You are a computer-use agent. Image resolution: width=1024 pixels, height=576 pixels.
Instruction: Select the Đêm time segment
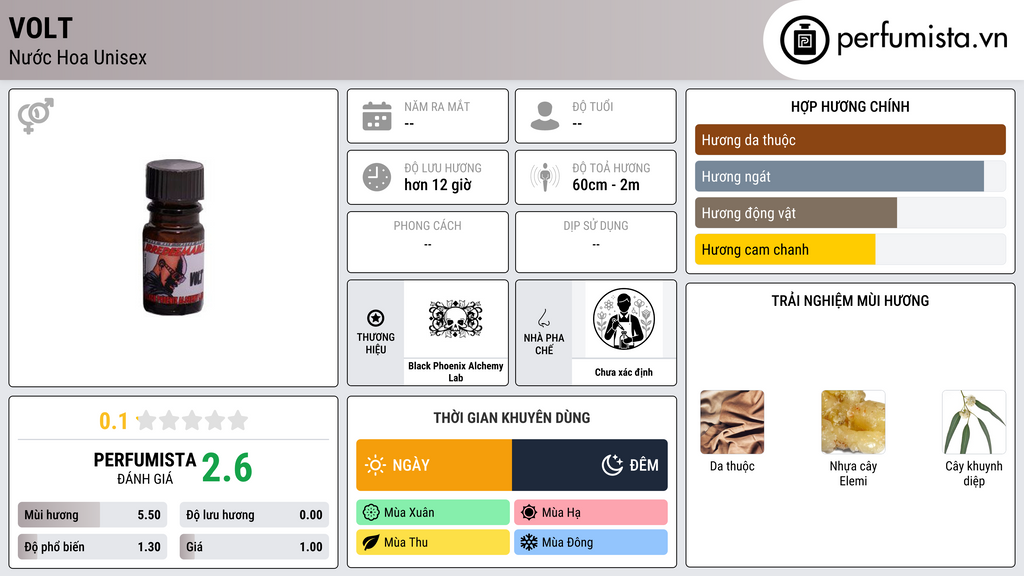[590, 465]
